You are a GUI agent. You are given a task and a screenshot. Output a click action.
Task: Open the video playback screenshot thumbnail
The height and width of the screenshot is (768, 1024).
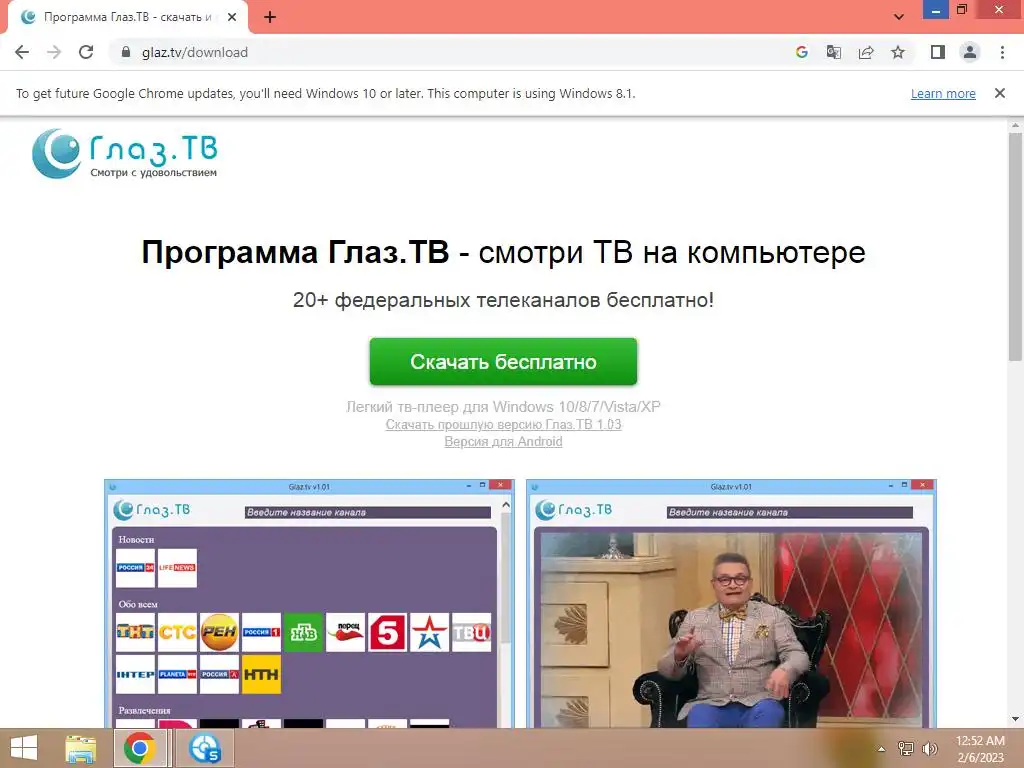(731, 604)
